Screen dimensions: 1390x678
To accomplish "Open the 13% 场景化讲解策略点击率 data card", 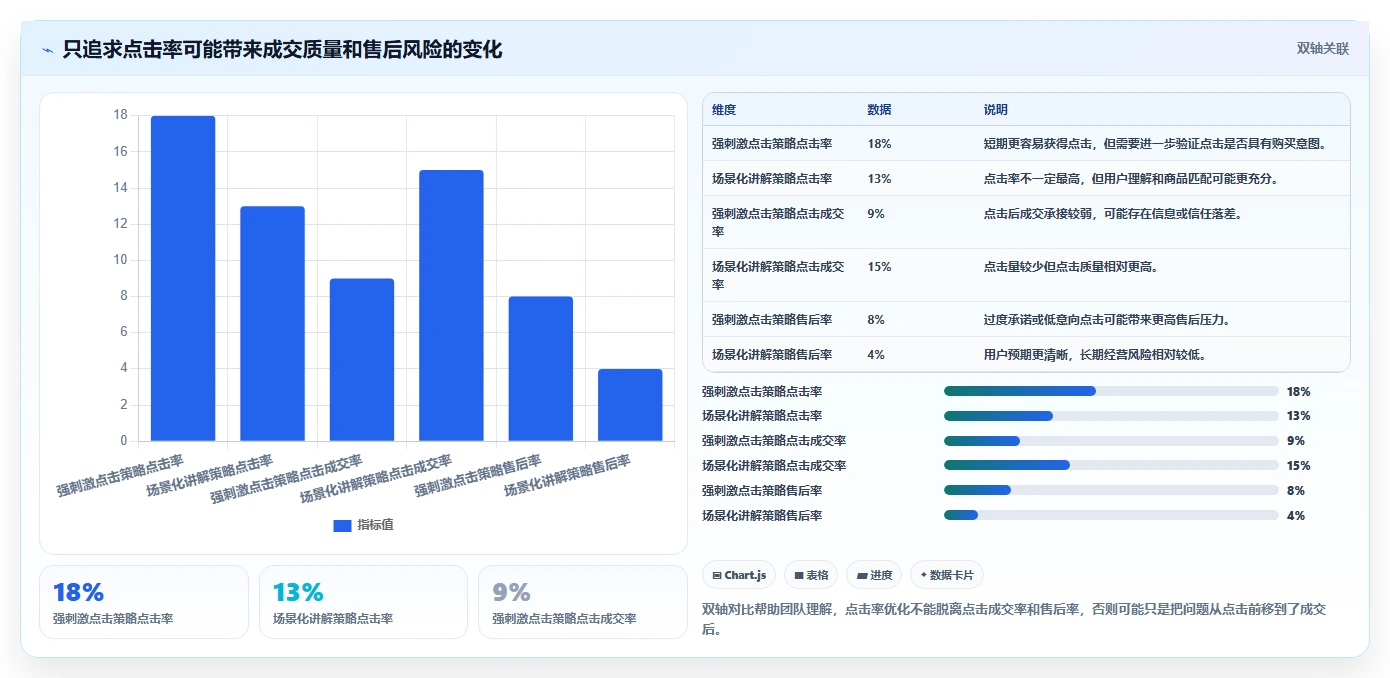I will (x=363, y=602).
